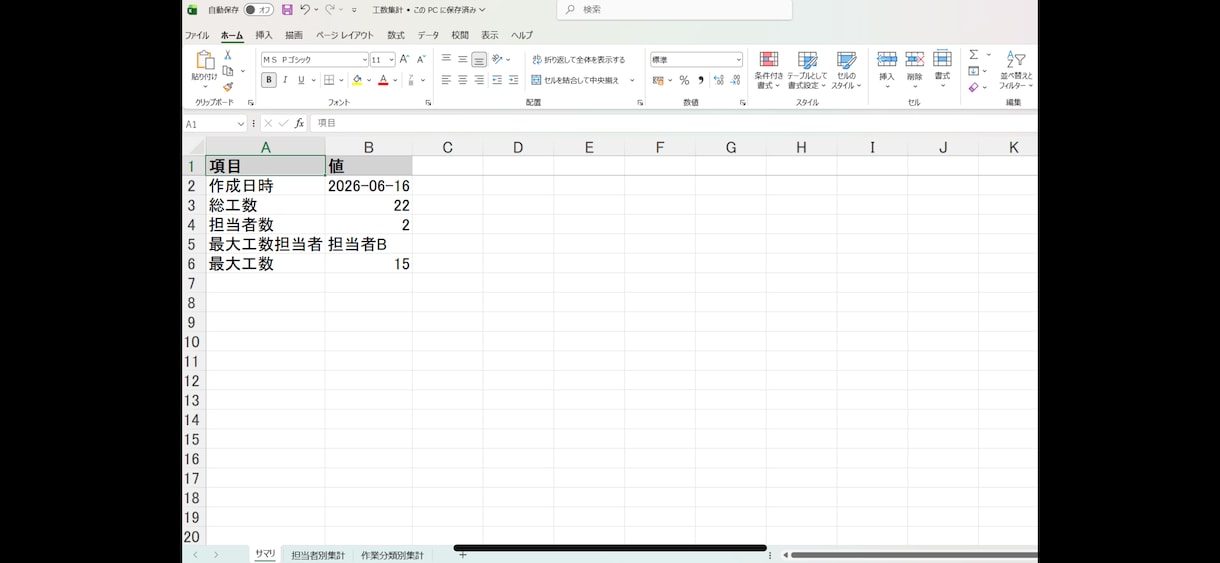Open the ヘルプ ribbon tab
The image size is (1220, 563).
(x=522, y=35)
